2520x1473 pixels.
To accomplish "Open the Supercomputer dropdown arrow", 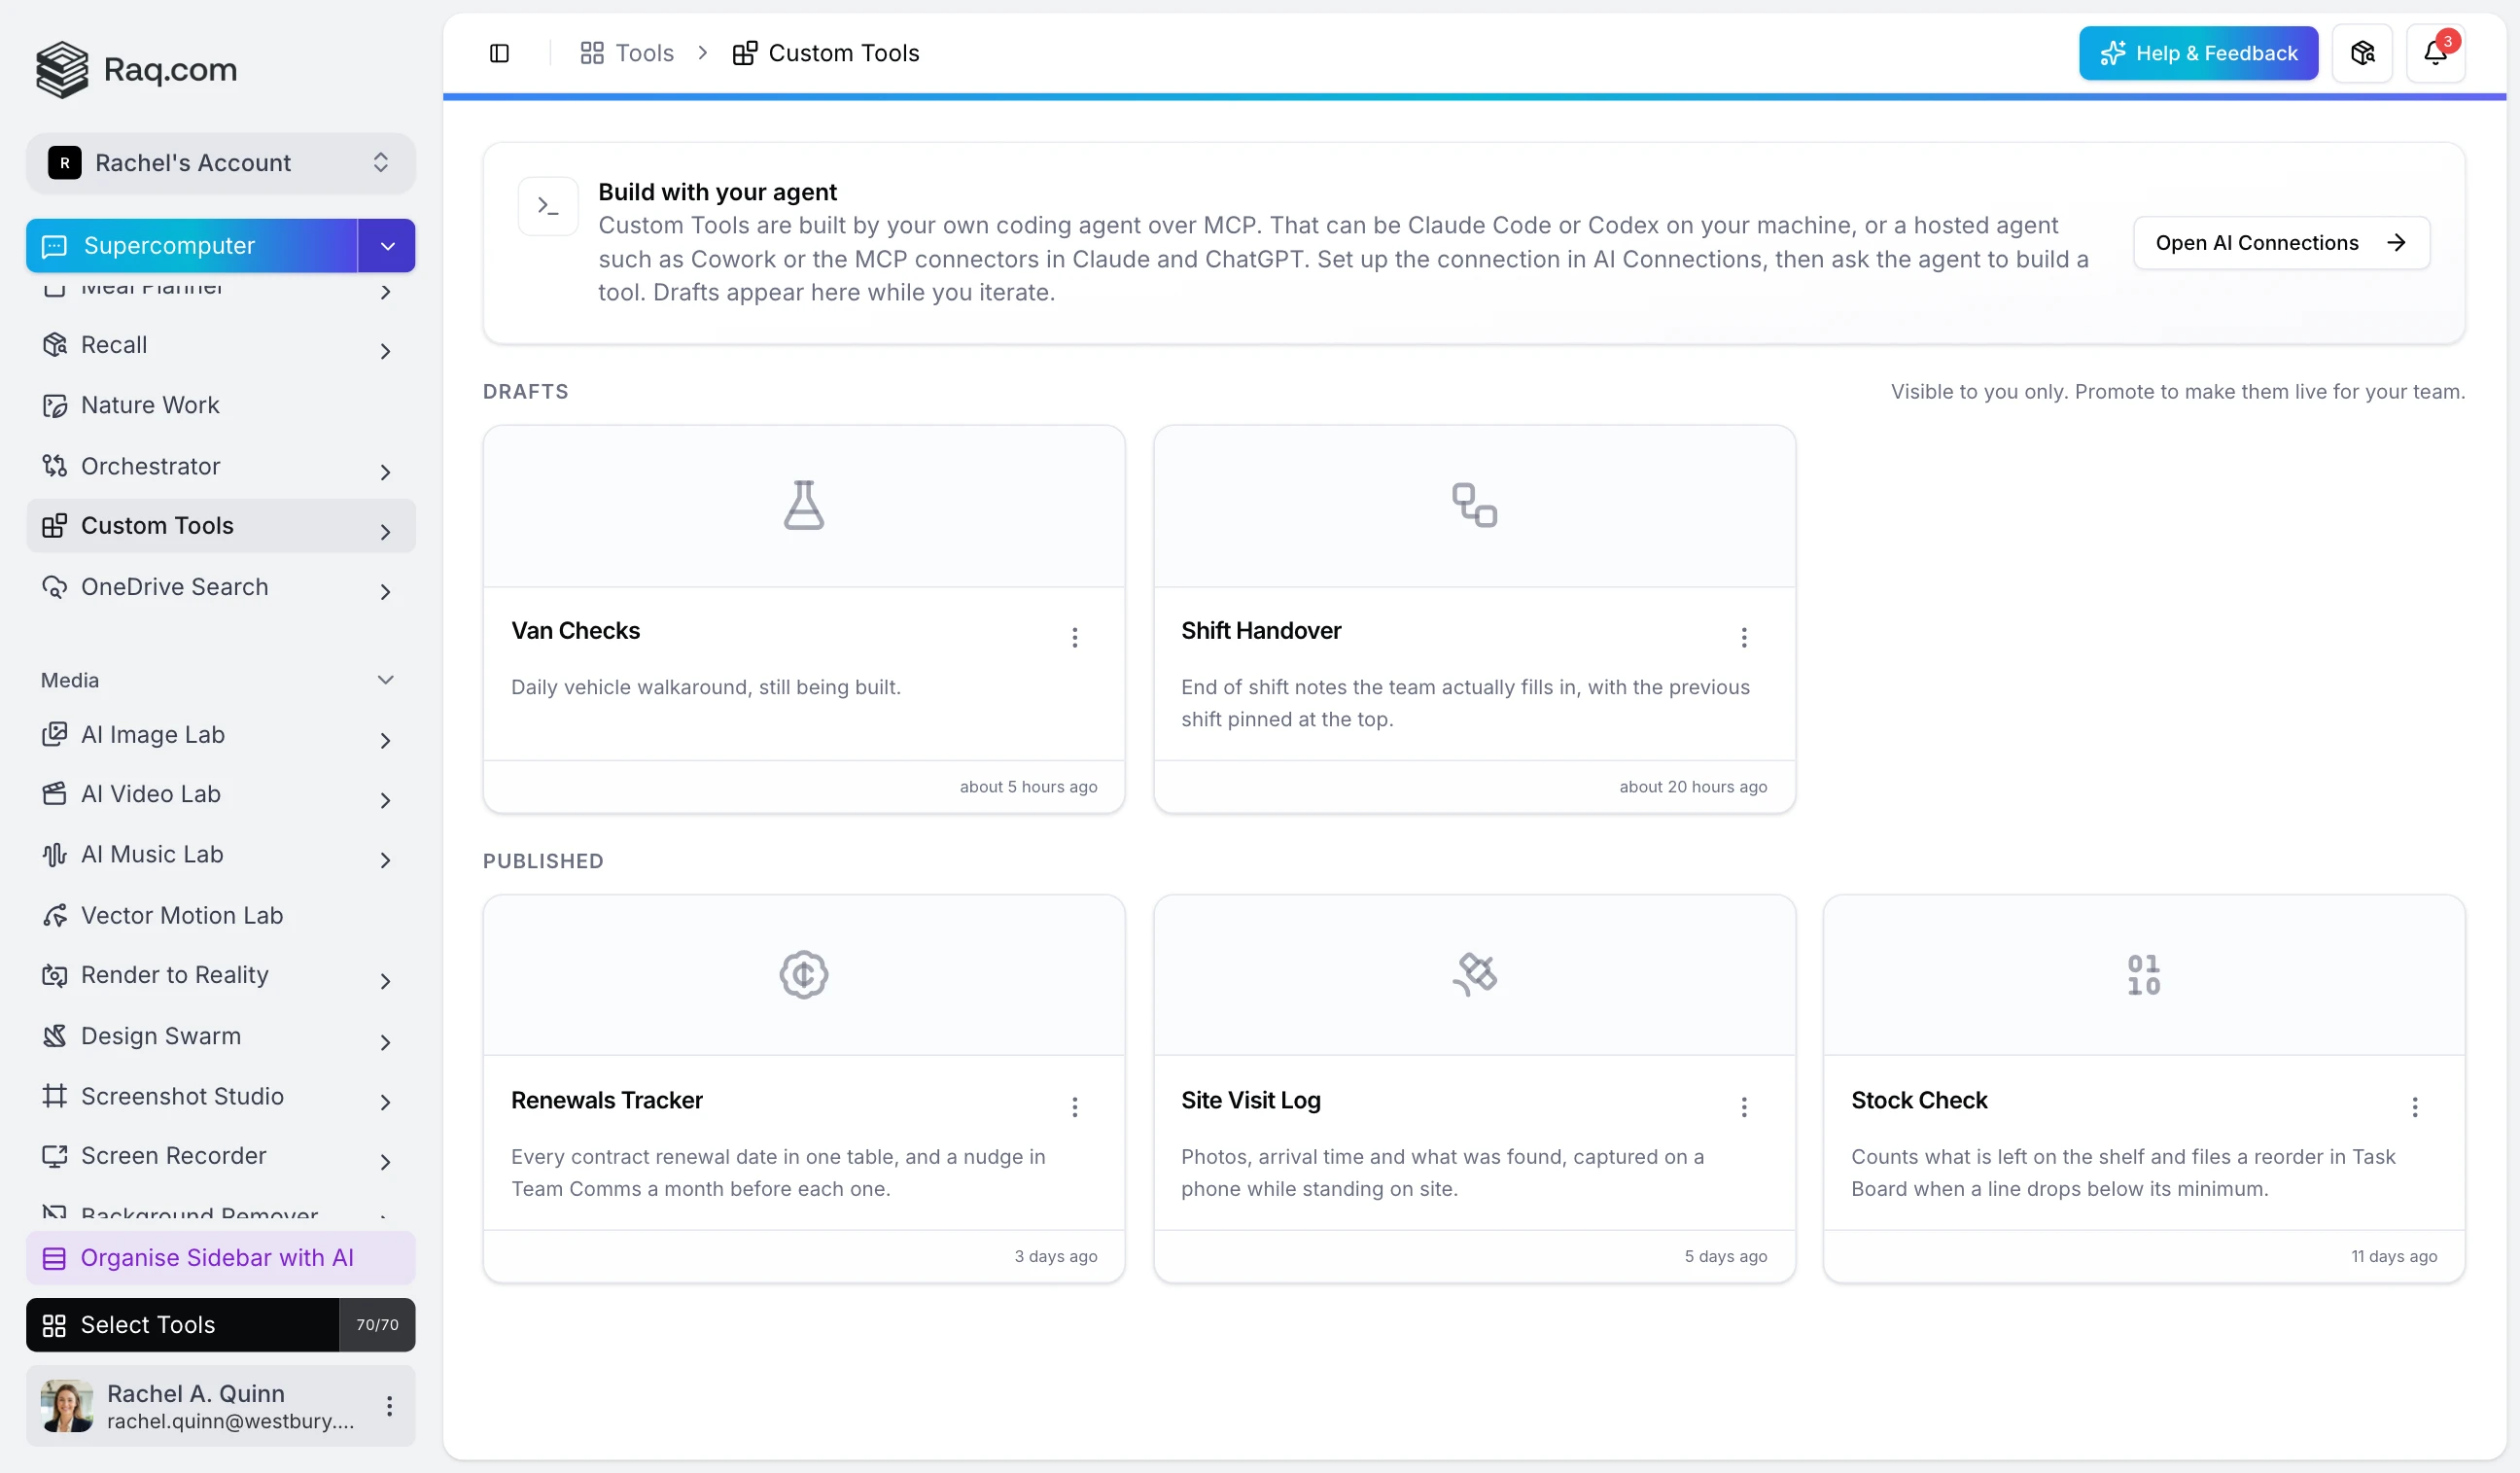I will (x=387, y=246).
